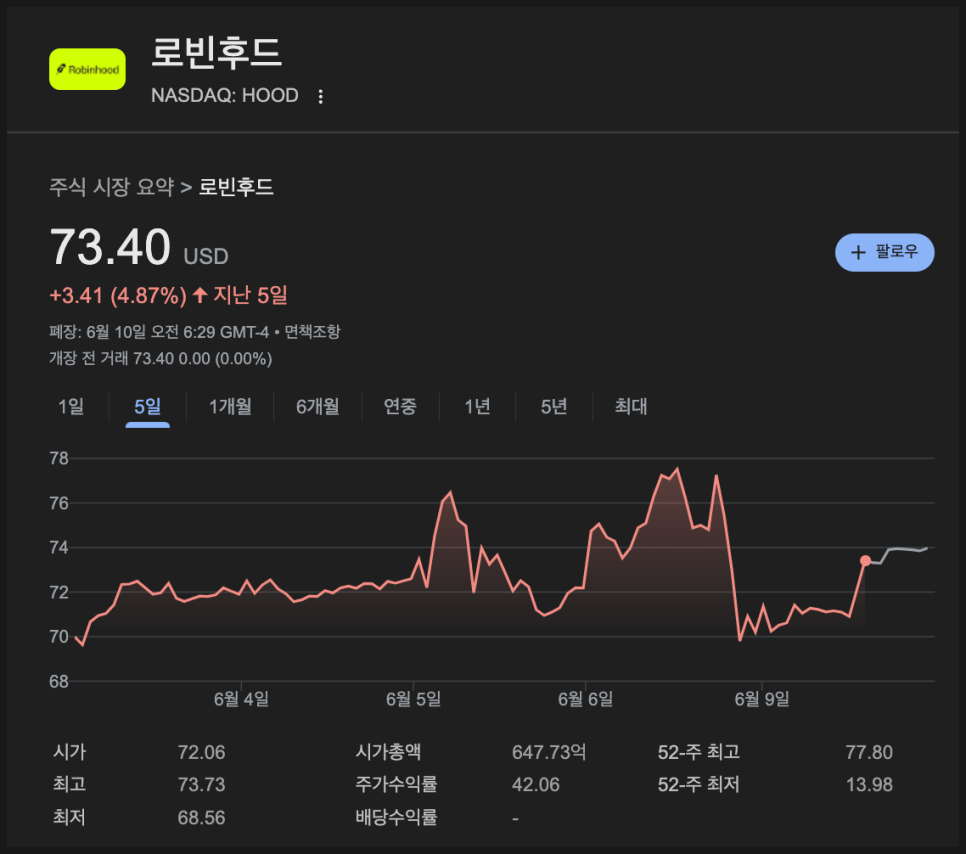Switch to the 1개월 tab
This screenshot has width=966, height=854.
(230, 407)
